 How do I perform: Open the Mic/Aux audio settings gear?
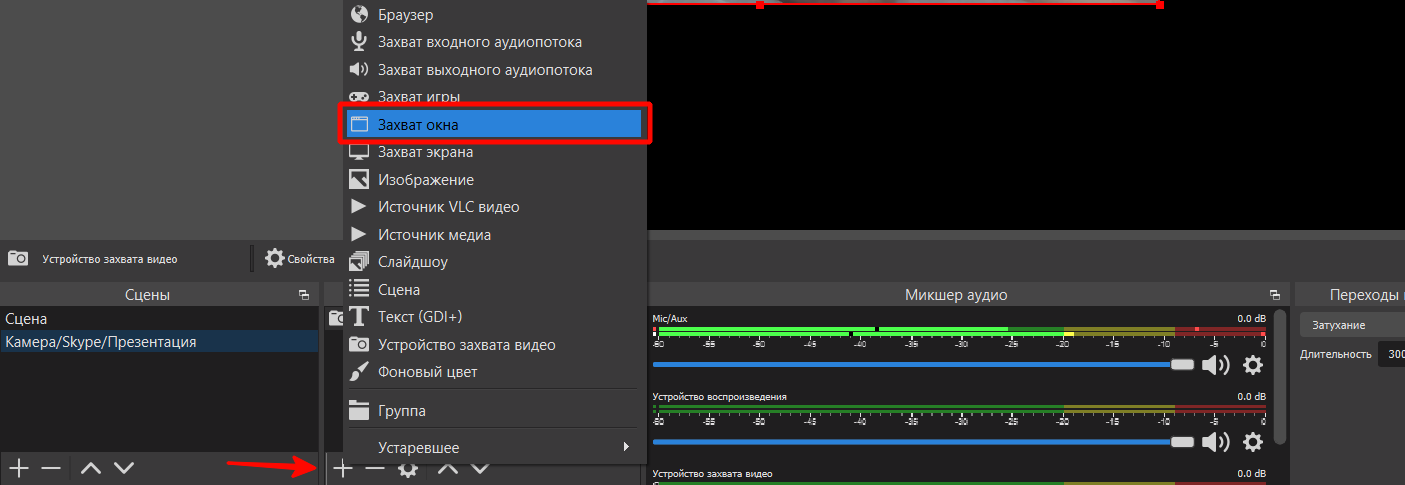(x=1252, y=365)
